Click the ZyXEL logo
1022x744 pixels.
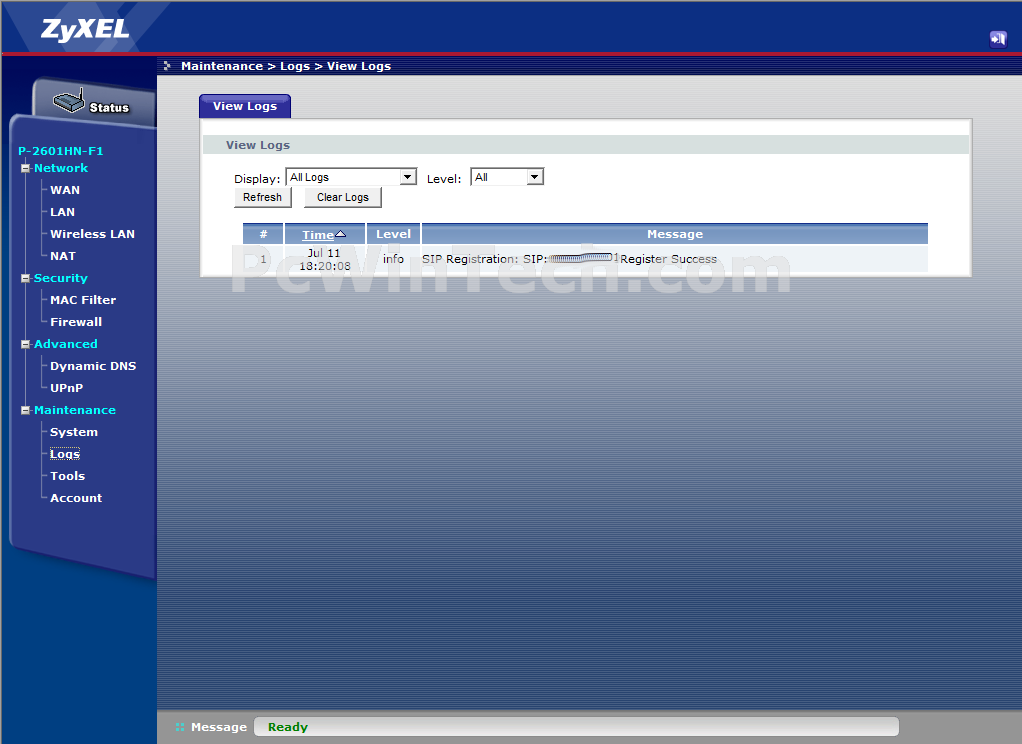[85, 29]
